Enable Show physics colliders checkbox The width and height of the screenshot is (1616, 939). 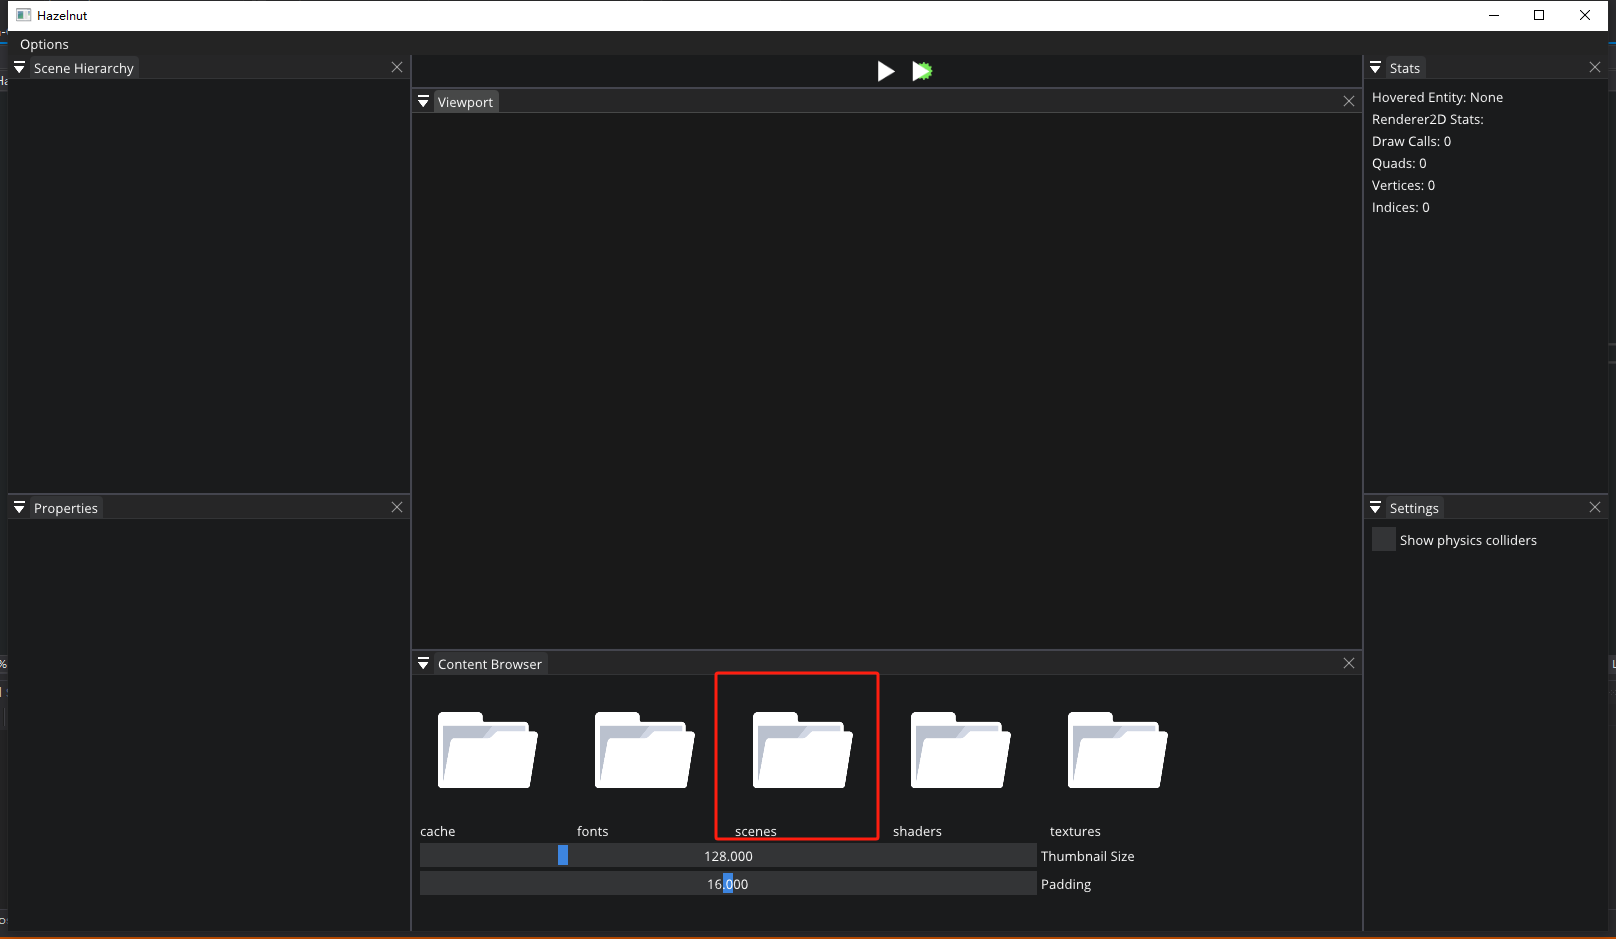1384,540
